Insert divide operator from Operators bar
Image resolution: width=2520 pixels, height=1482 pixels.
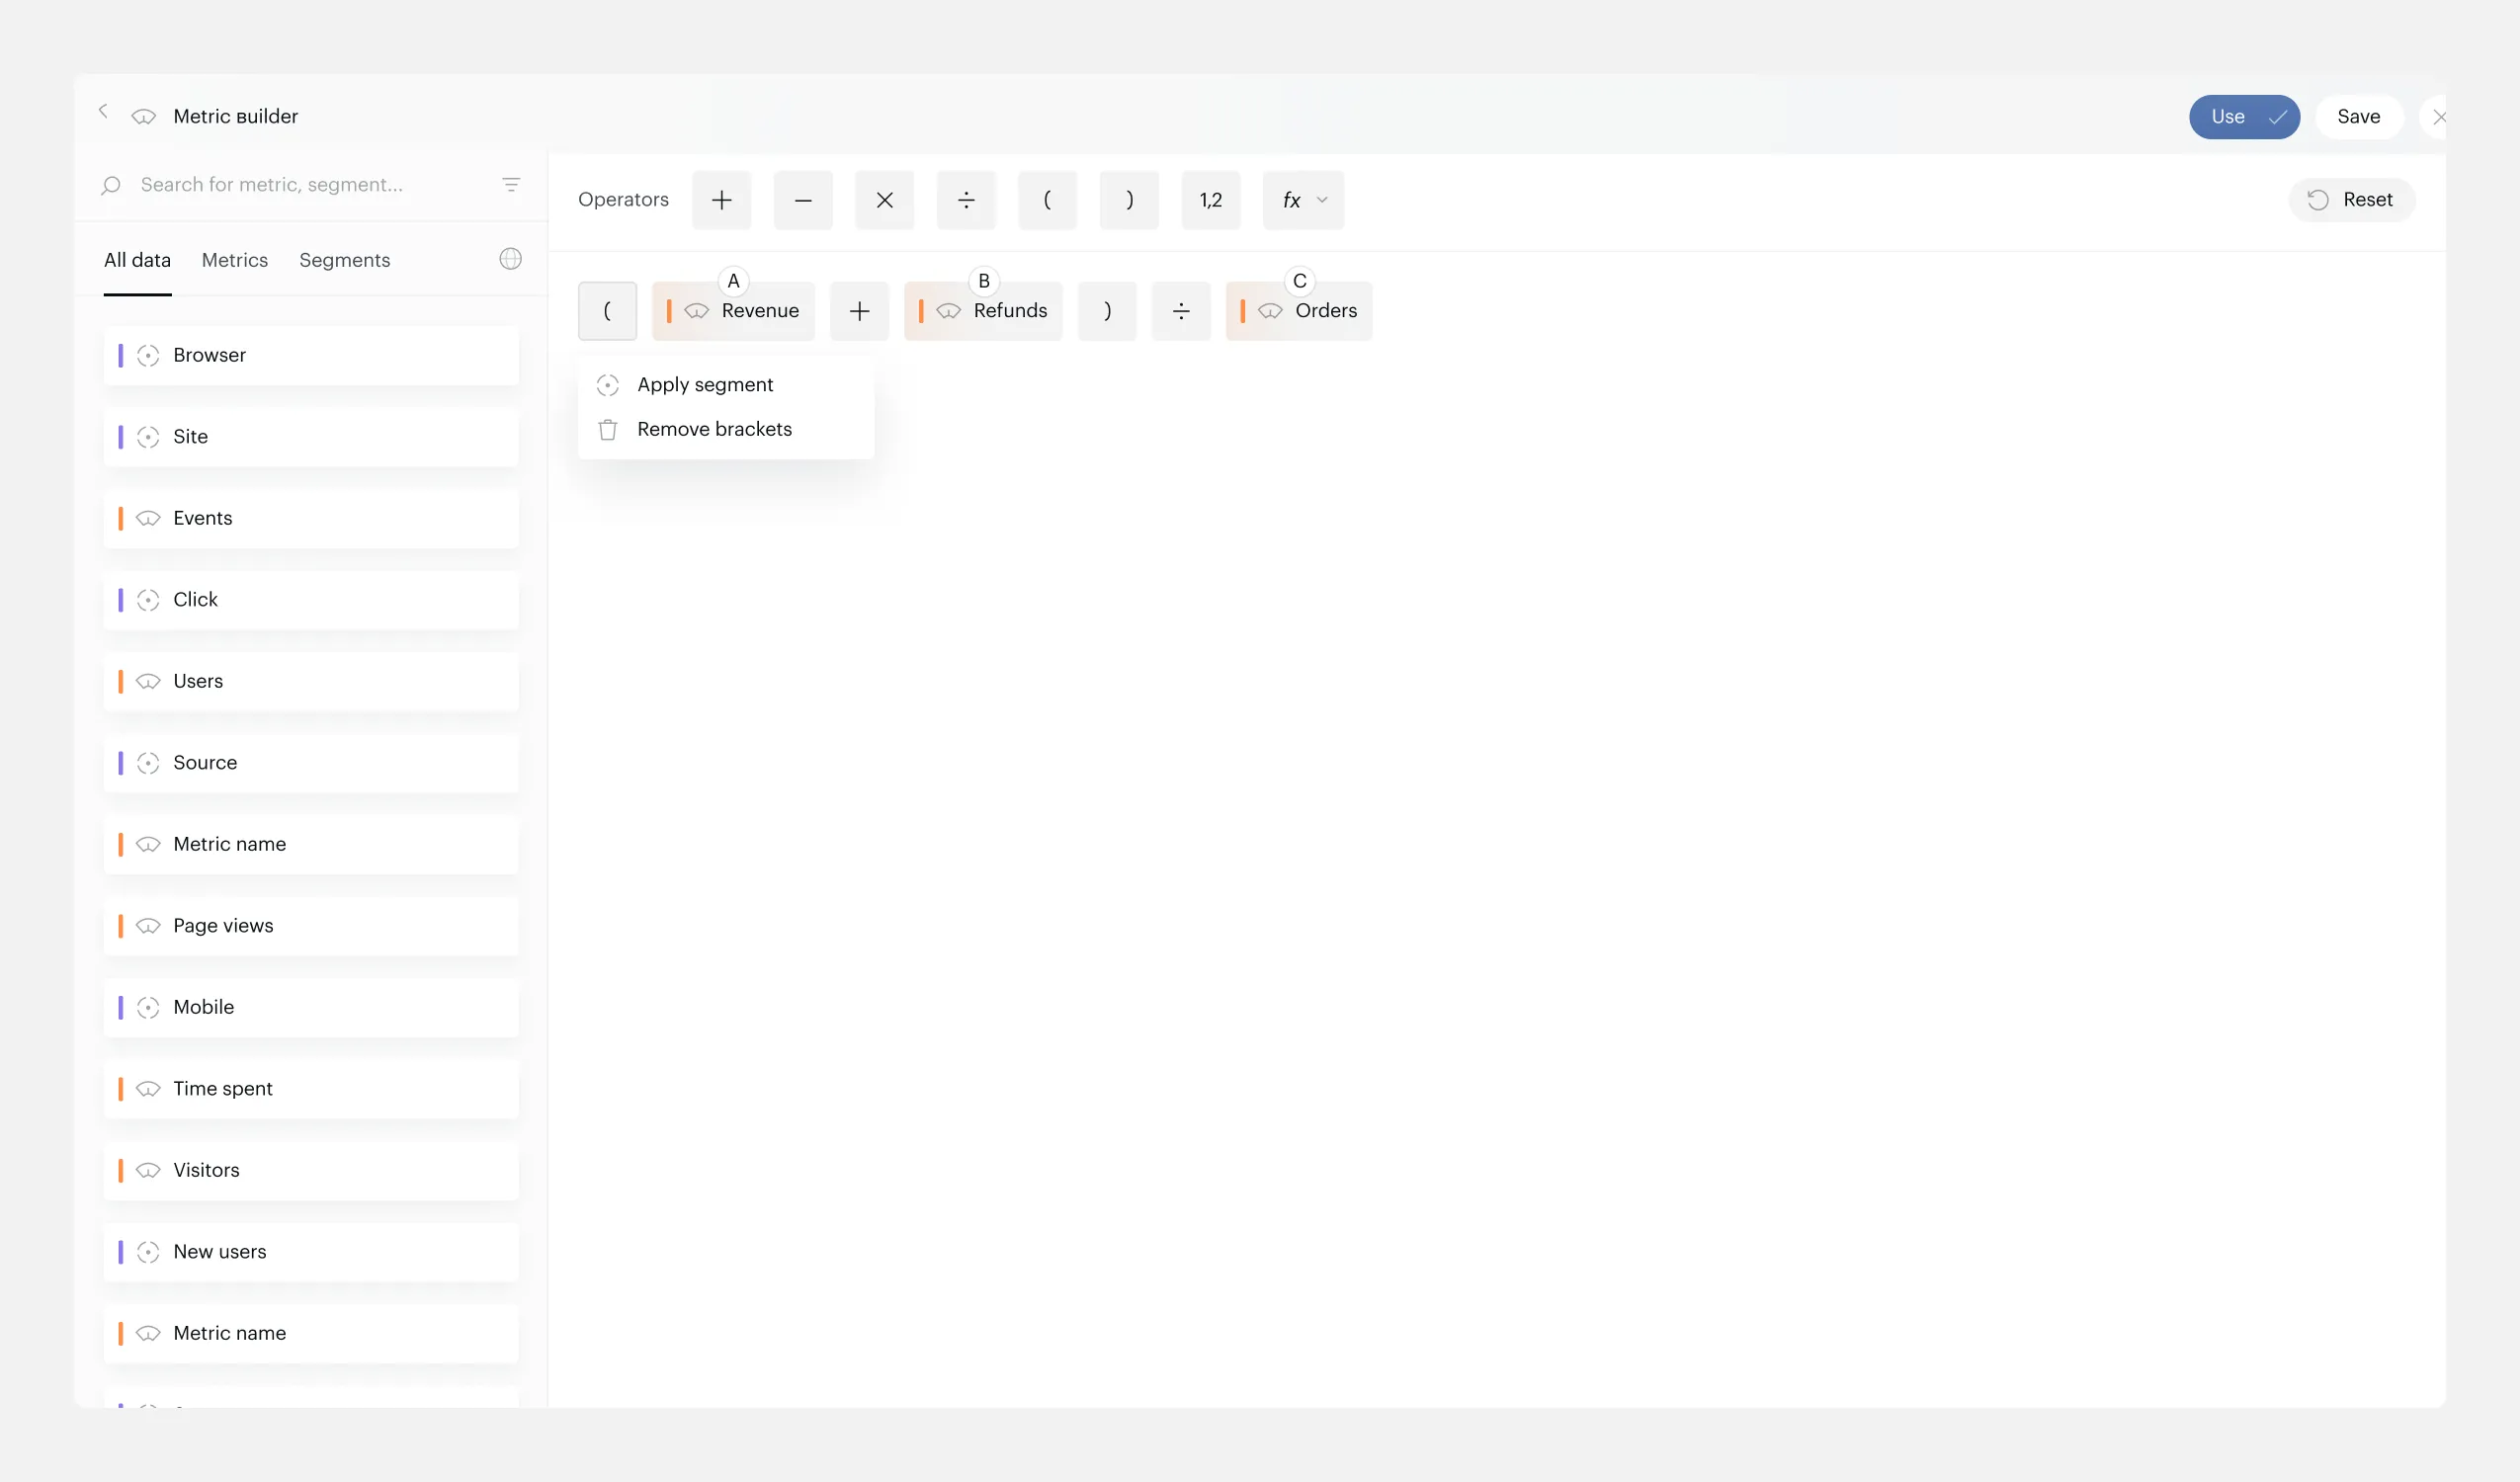966,200
